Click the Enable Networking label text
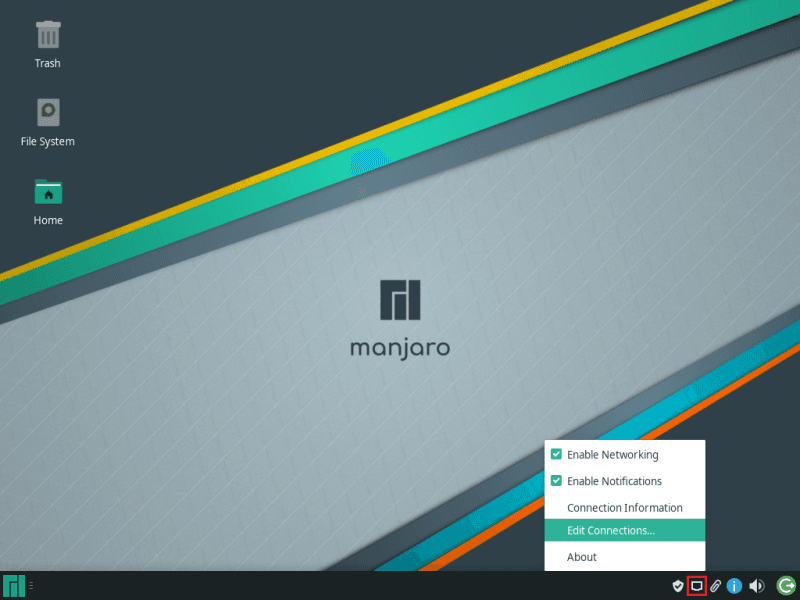 [x=612, y=455]
